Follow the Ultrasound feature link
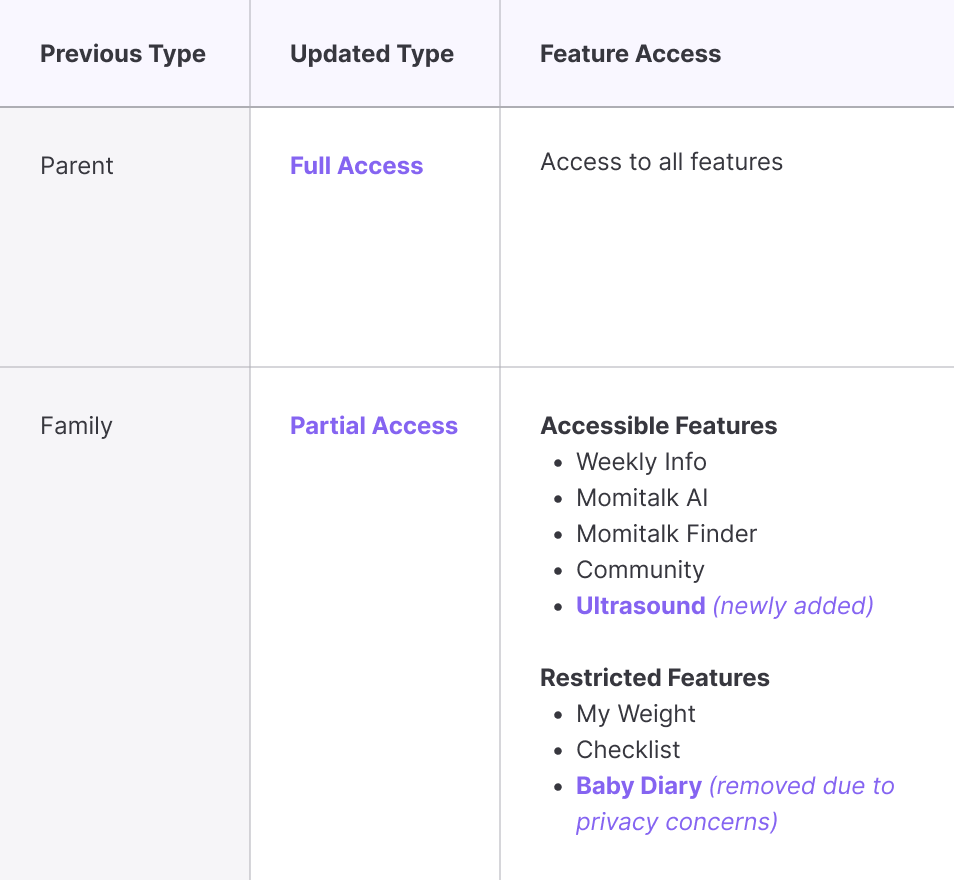Image resolution: width=954 pixels, height=880 pixels. [640, 606]
